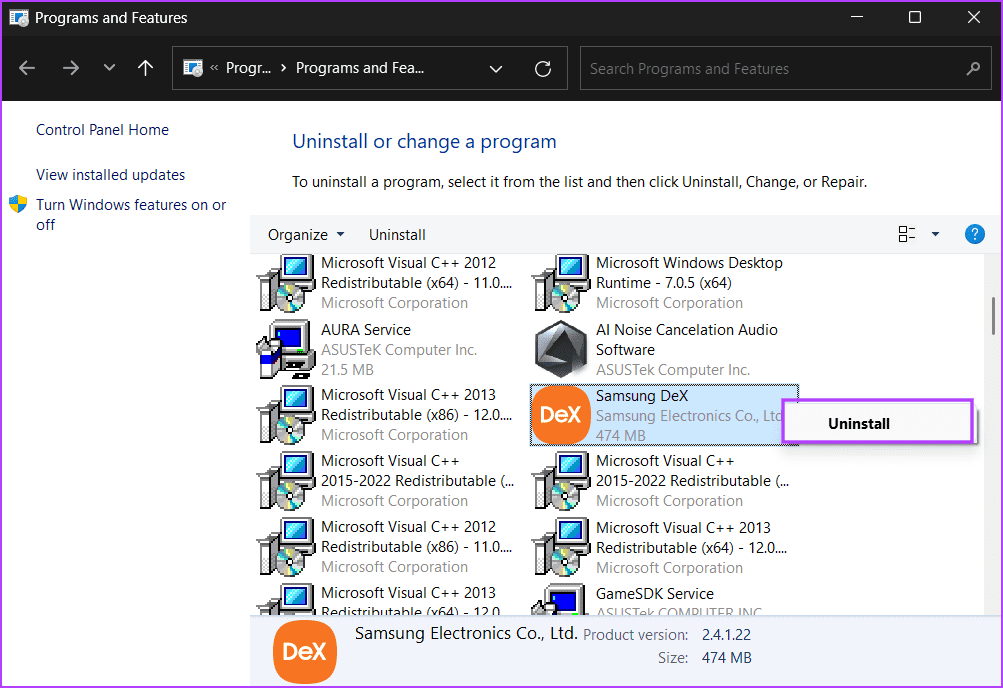This screenshot has height=688, width=1003.
Task: Select the 'Progr...' breadcrumb segment
Action: (248, 68)
